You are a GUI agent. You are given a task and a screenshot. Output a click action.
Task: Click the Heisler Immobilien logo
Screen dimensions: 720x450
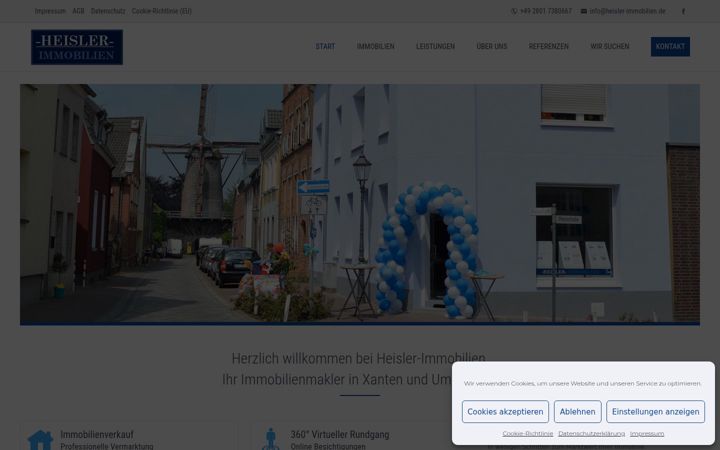coord(77,47)
